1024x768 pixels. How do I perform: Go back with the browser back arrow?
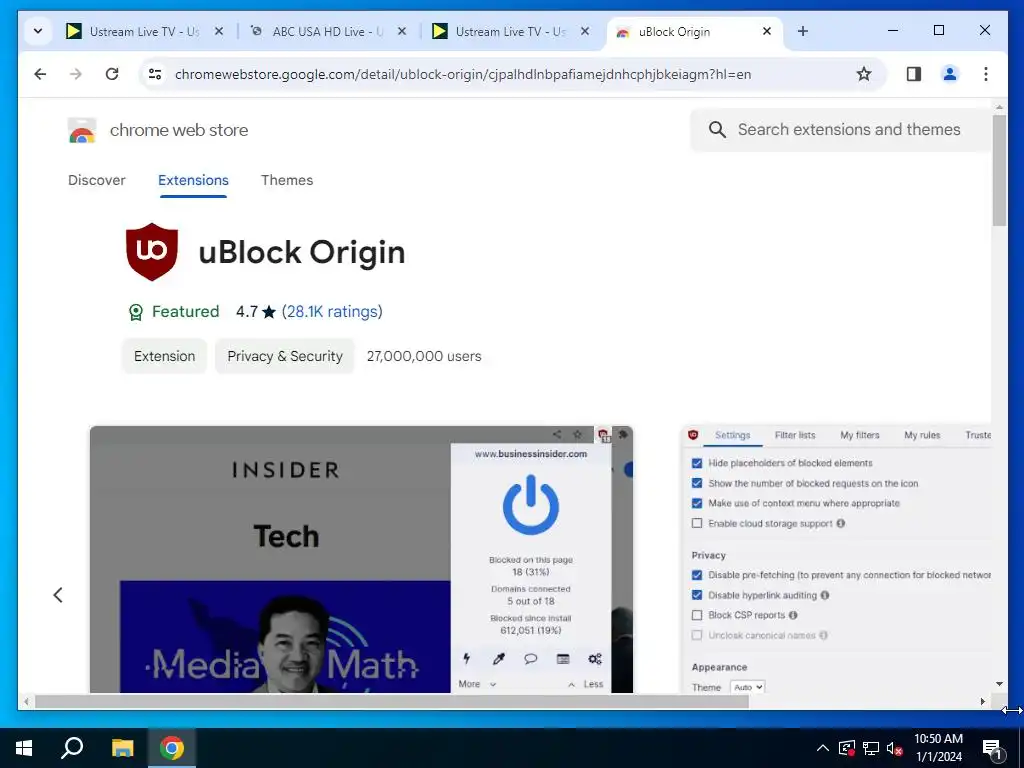click(x=40, y=74)
